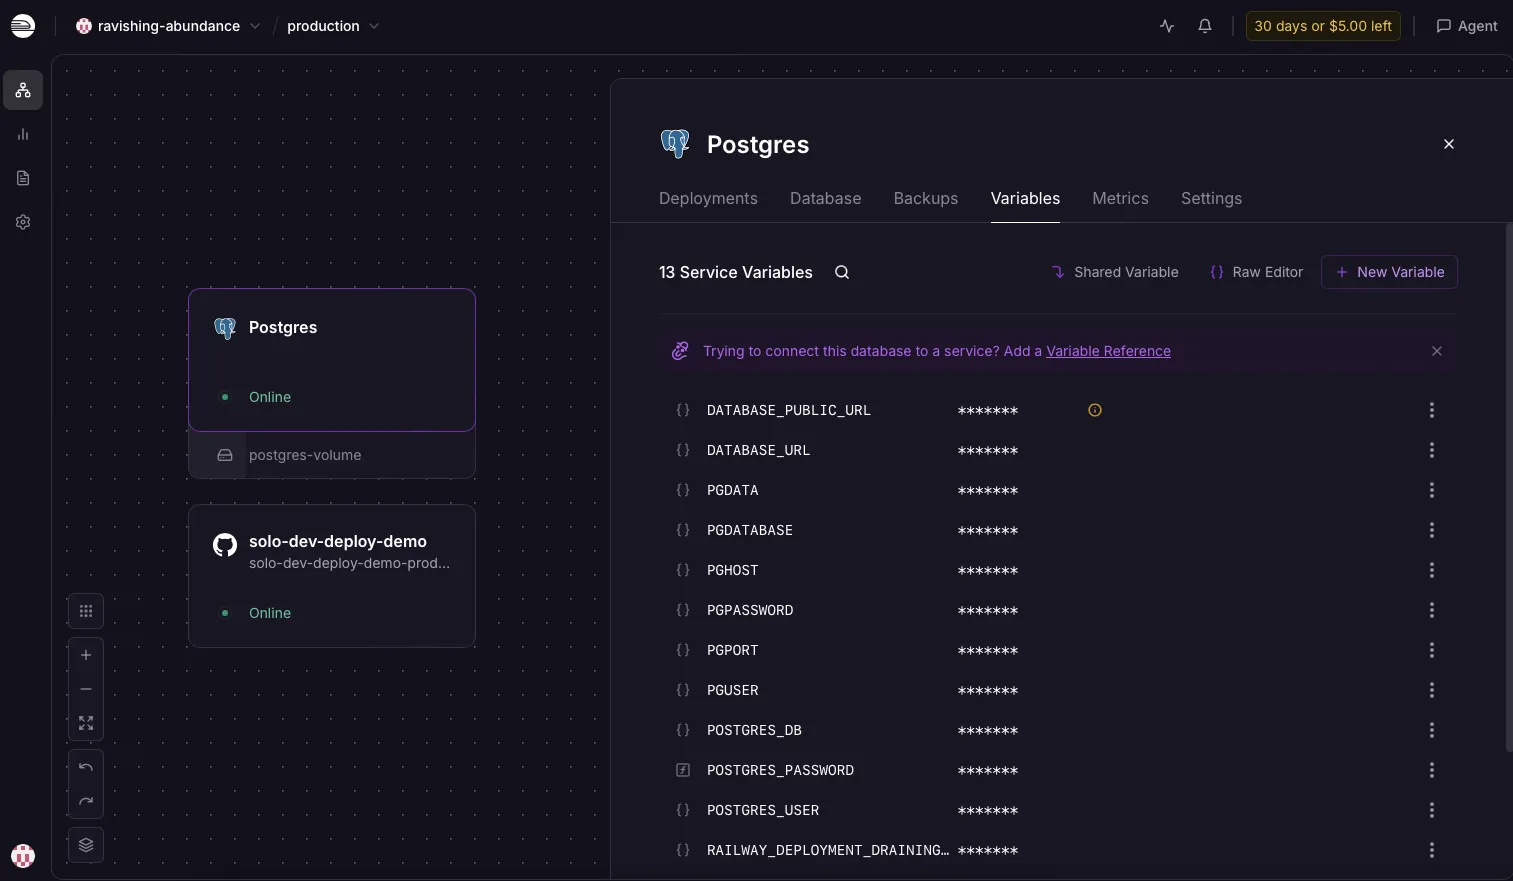Open the Variable Reference link
1513x881 pixels.
tap(1108, 351)
